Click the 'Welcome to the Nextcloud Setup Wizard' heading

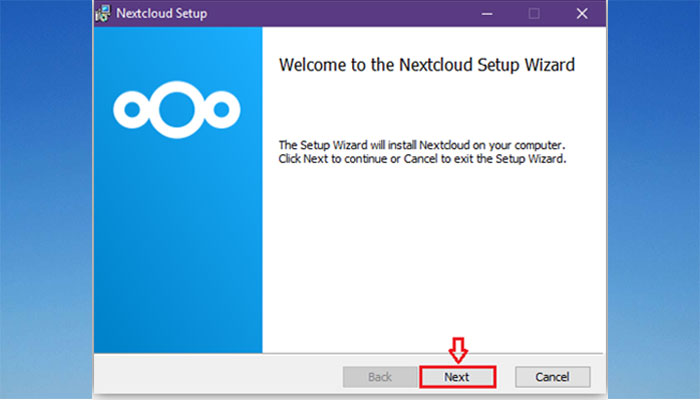coord(427,65)
